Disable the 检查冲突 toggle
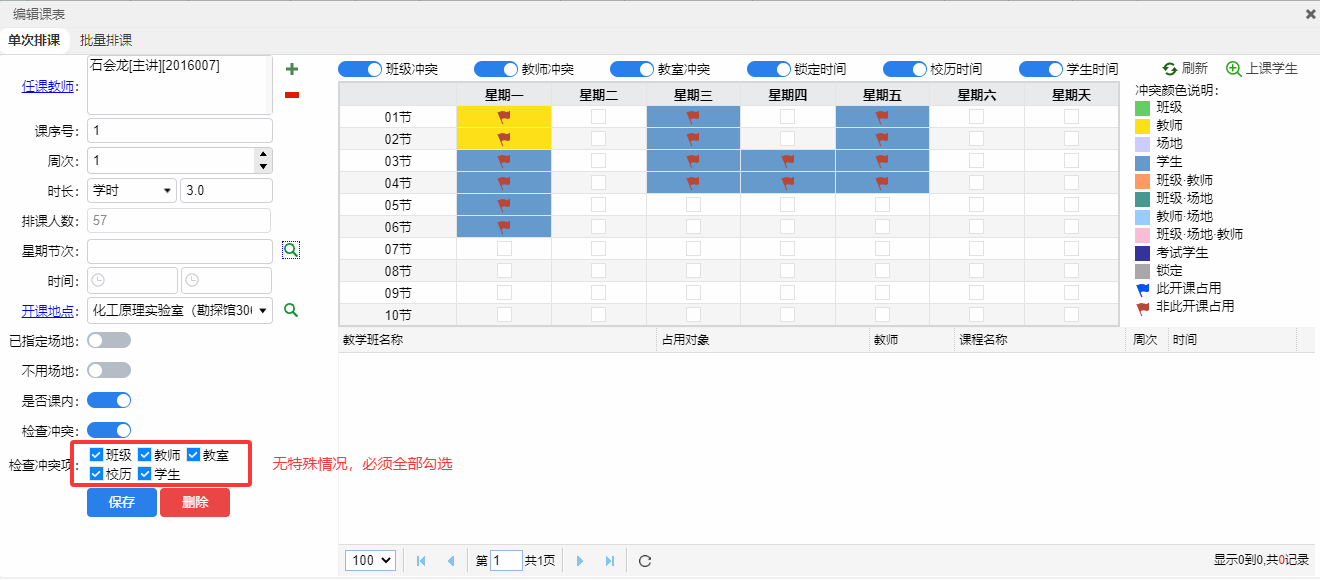Viewport: 1320px width, 580px height. [109, 430]
